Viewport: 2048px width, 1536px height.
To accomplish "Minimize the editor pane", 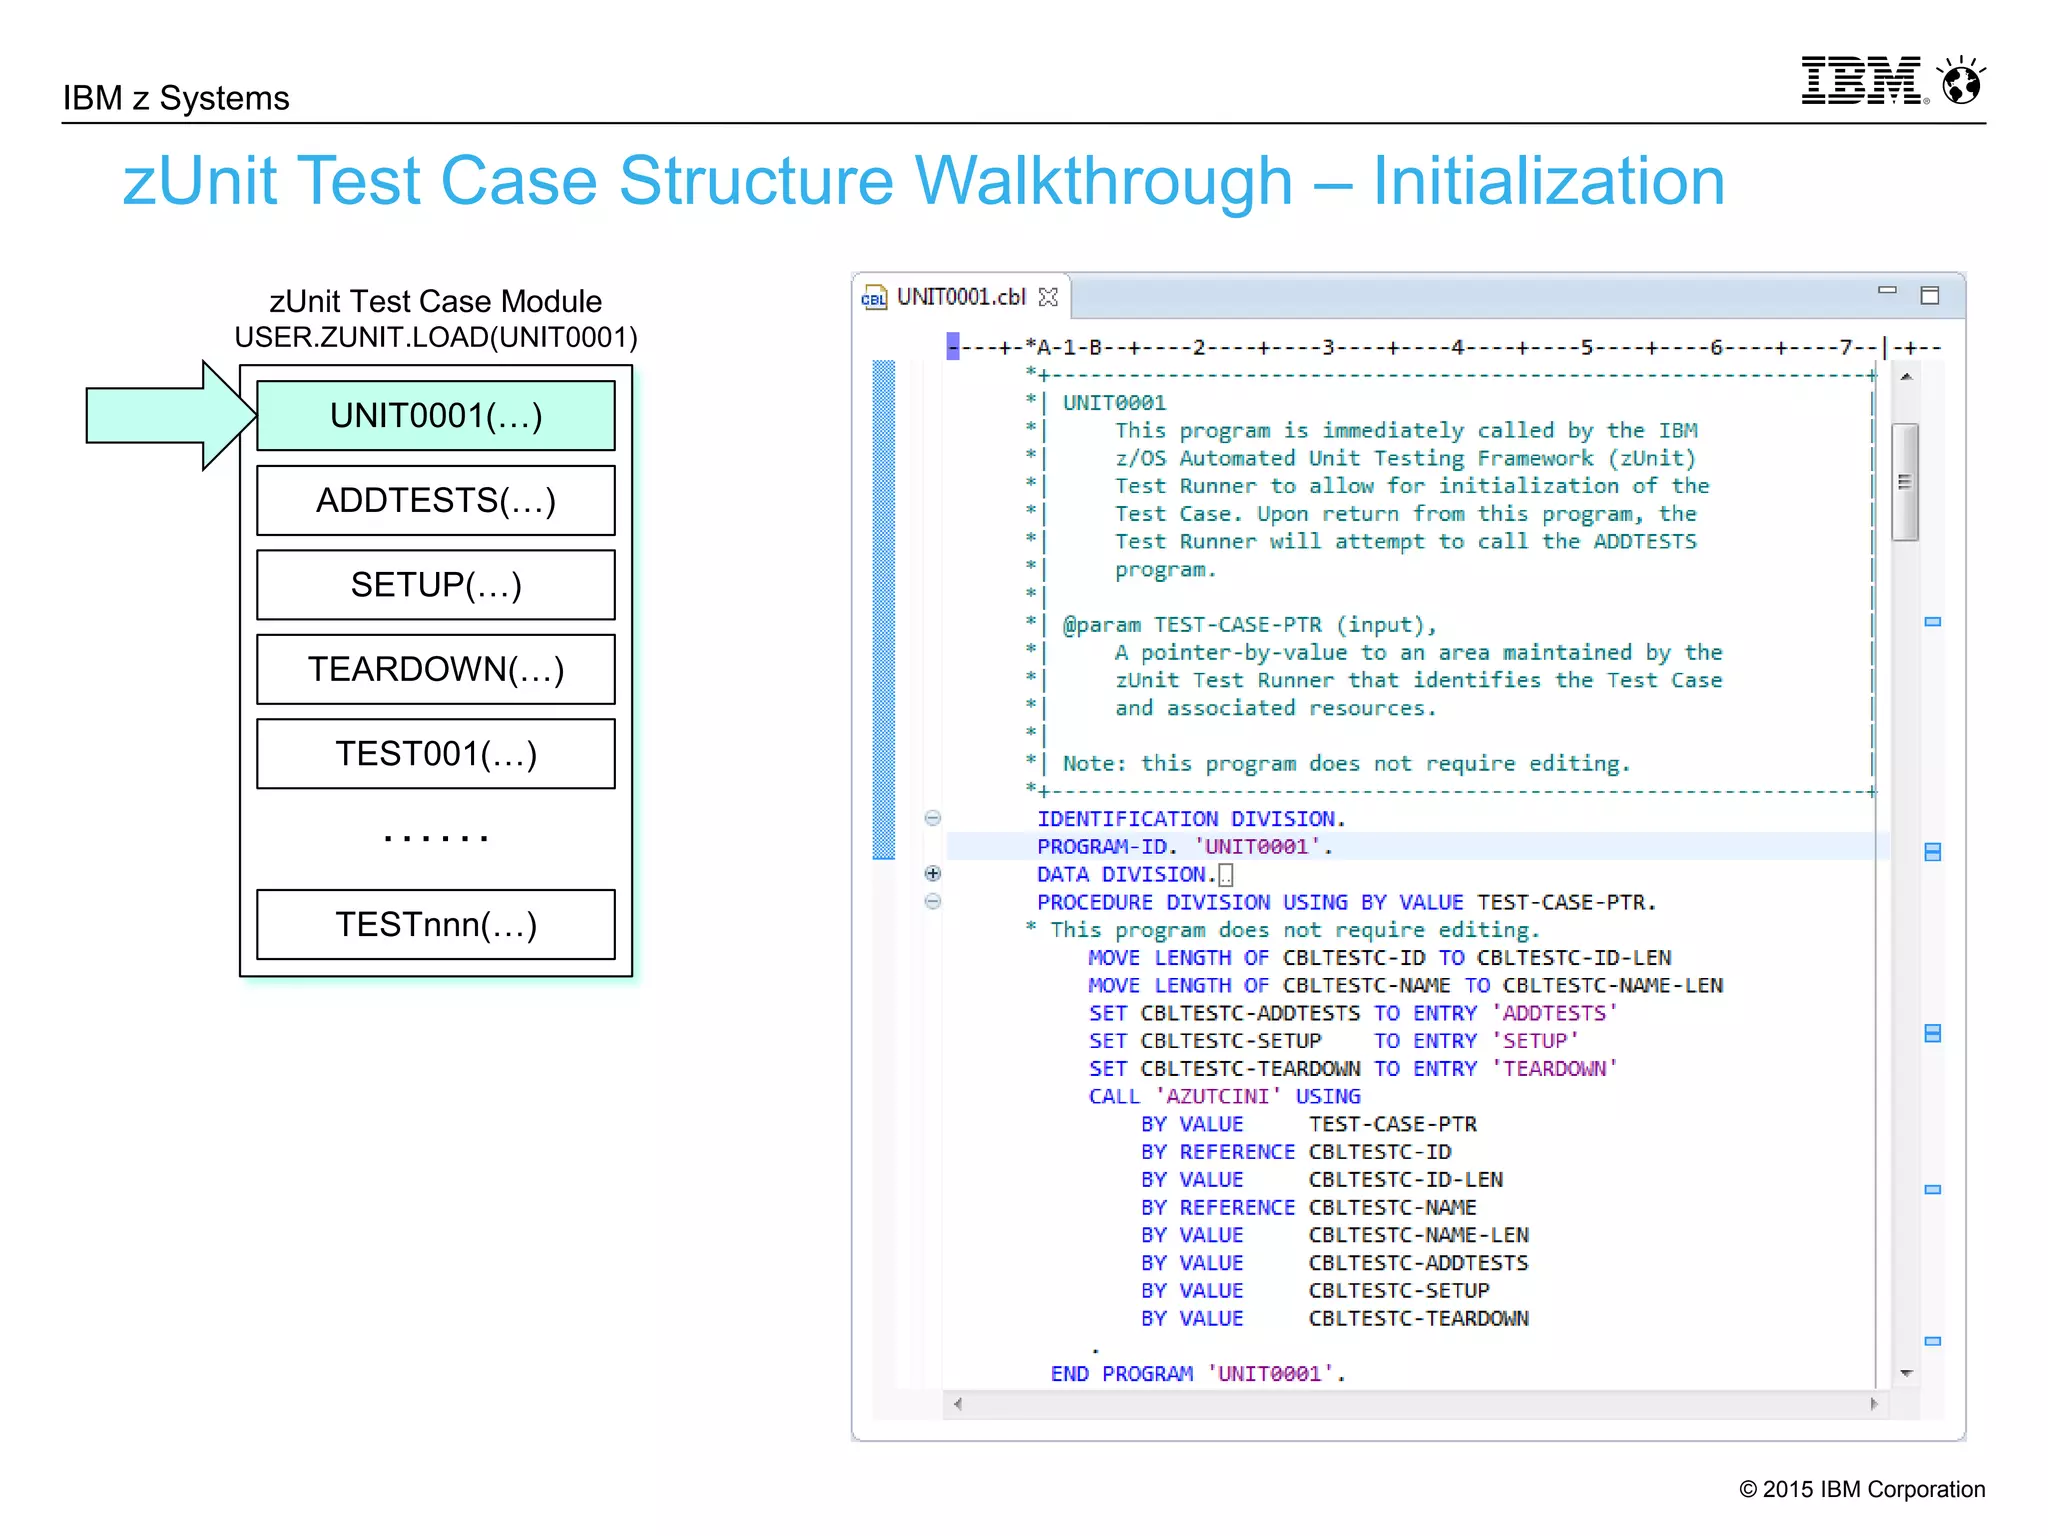I will 1887,291.
